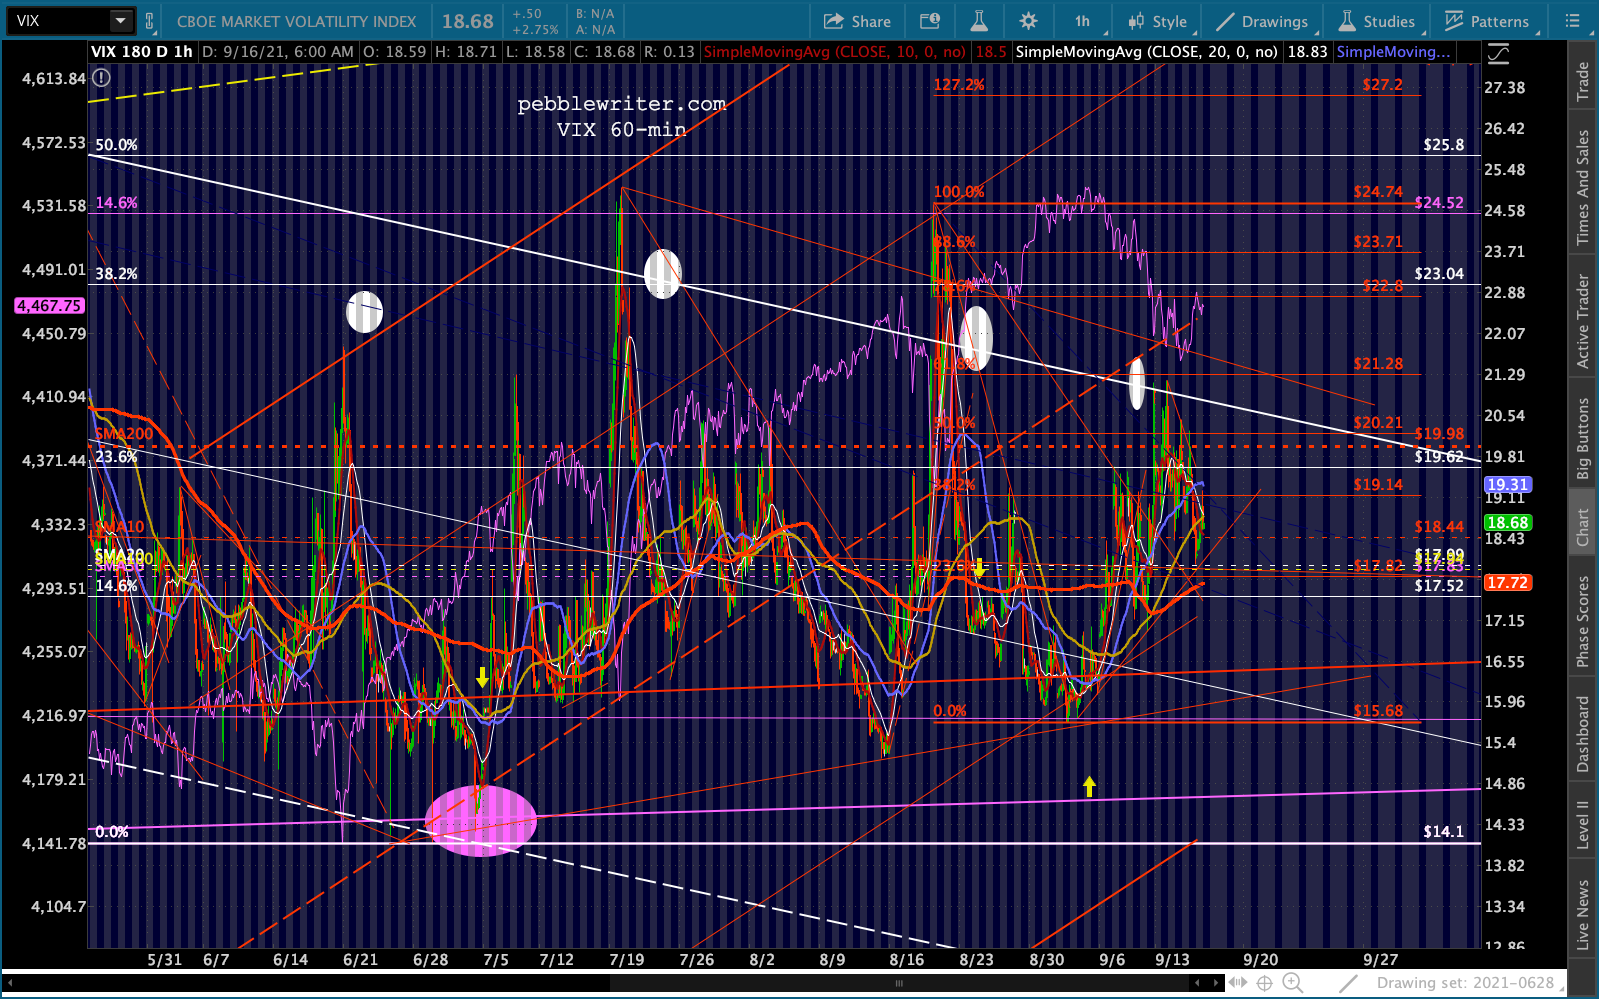Screen dimensions: 1599x999
Task: Open the Studies menu
Action: pyautogui.click(x=1377, y=21)
